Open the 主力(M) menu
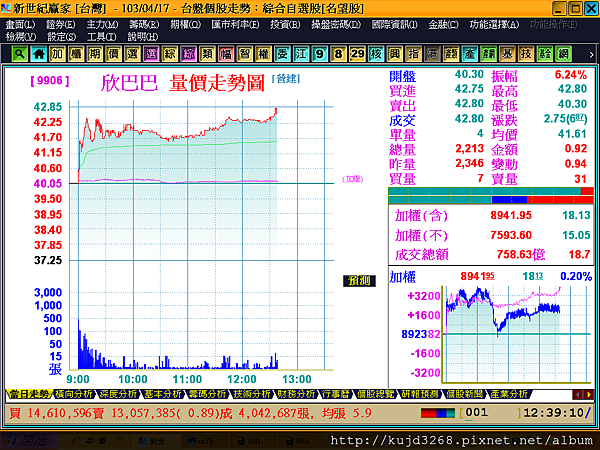 click(x=102, y=25)
